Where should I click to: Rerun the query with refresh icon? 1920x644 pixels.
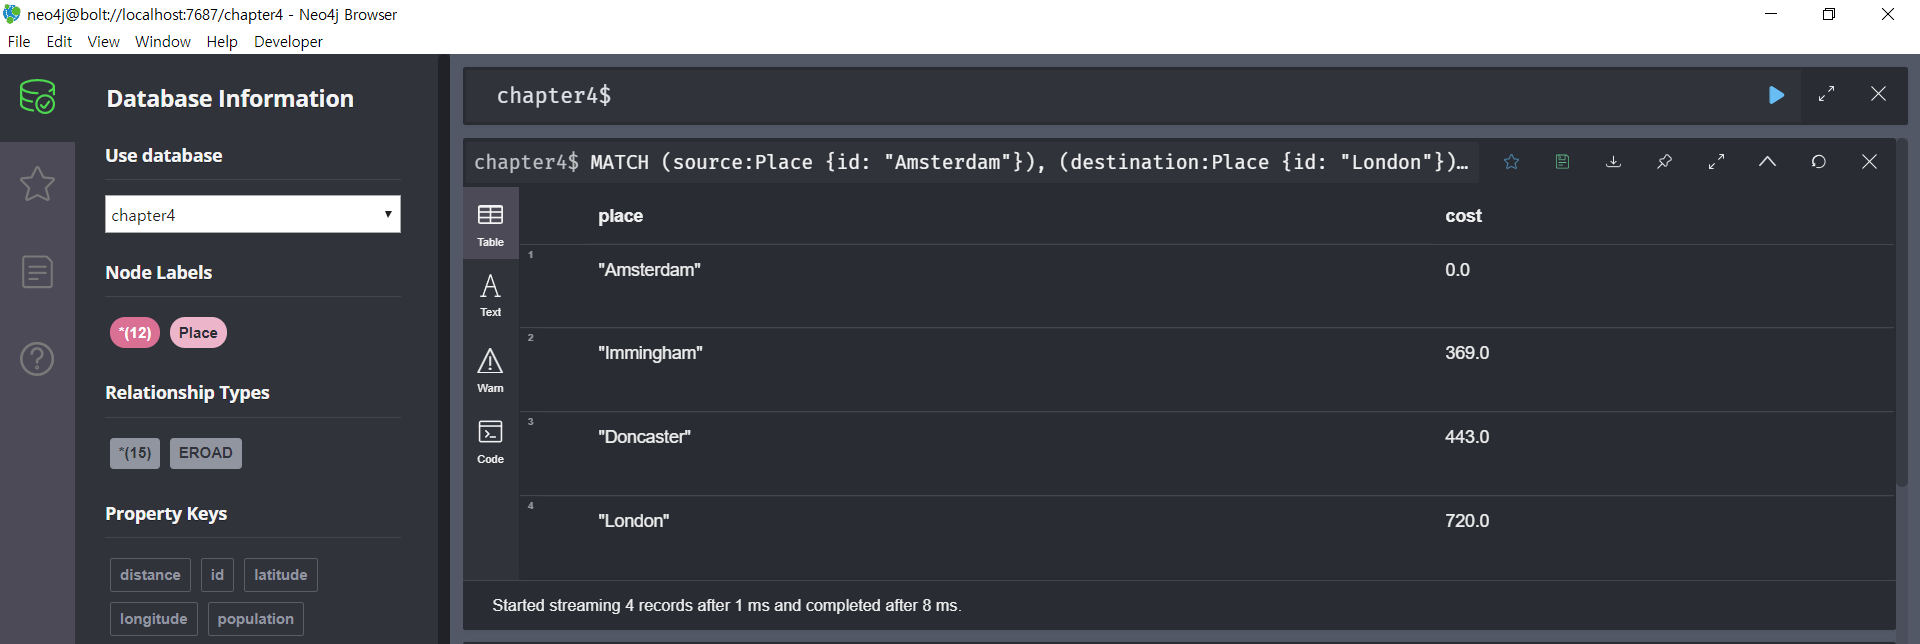(x=1818, y=162)
